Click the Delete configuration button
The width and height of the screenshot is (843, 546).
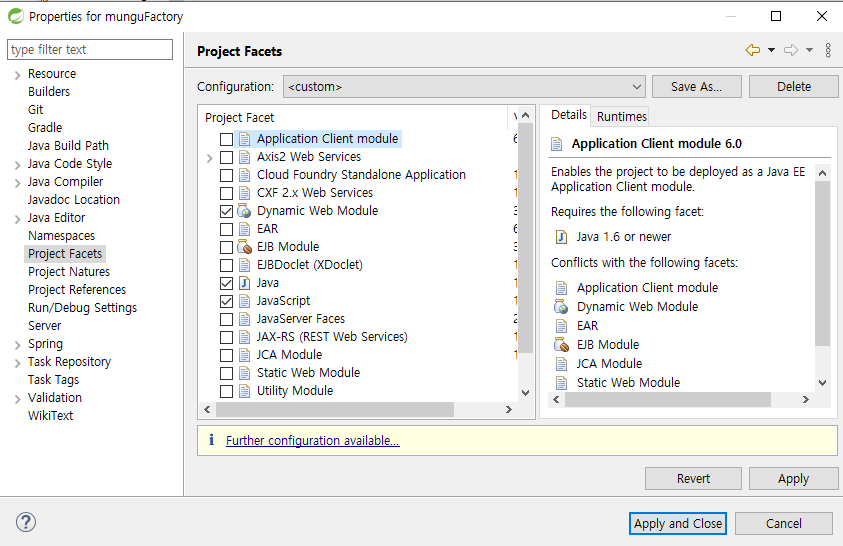pos(794,87)
